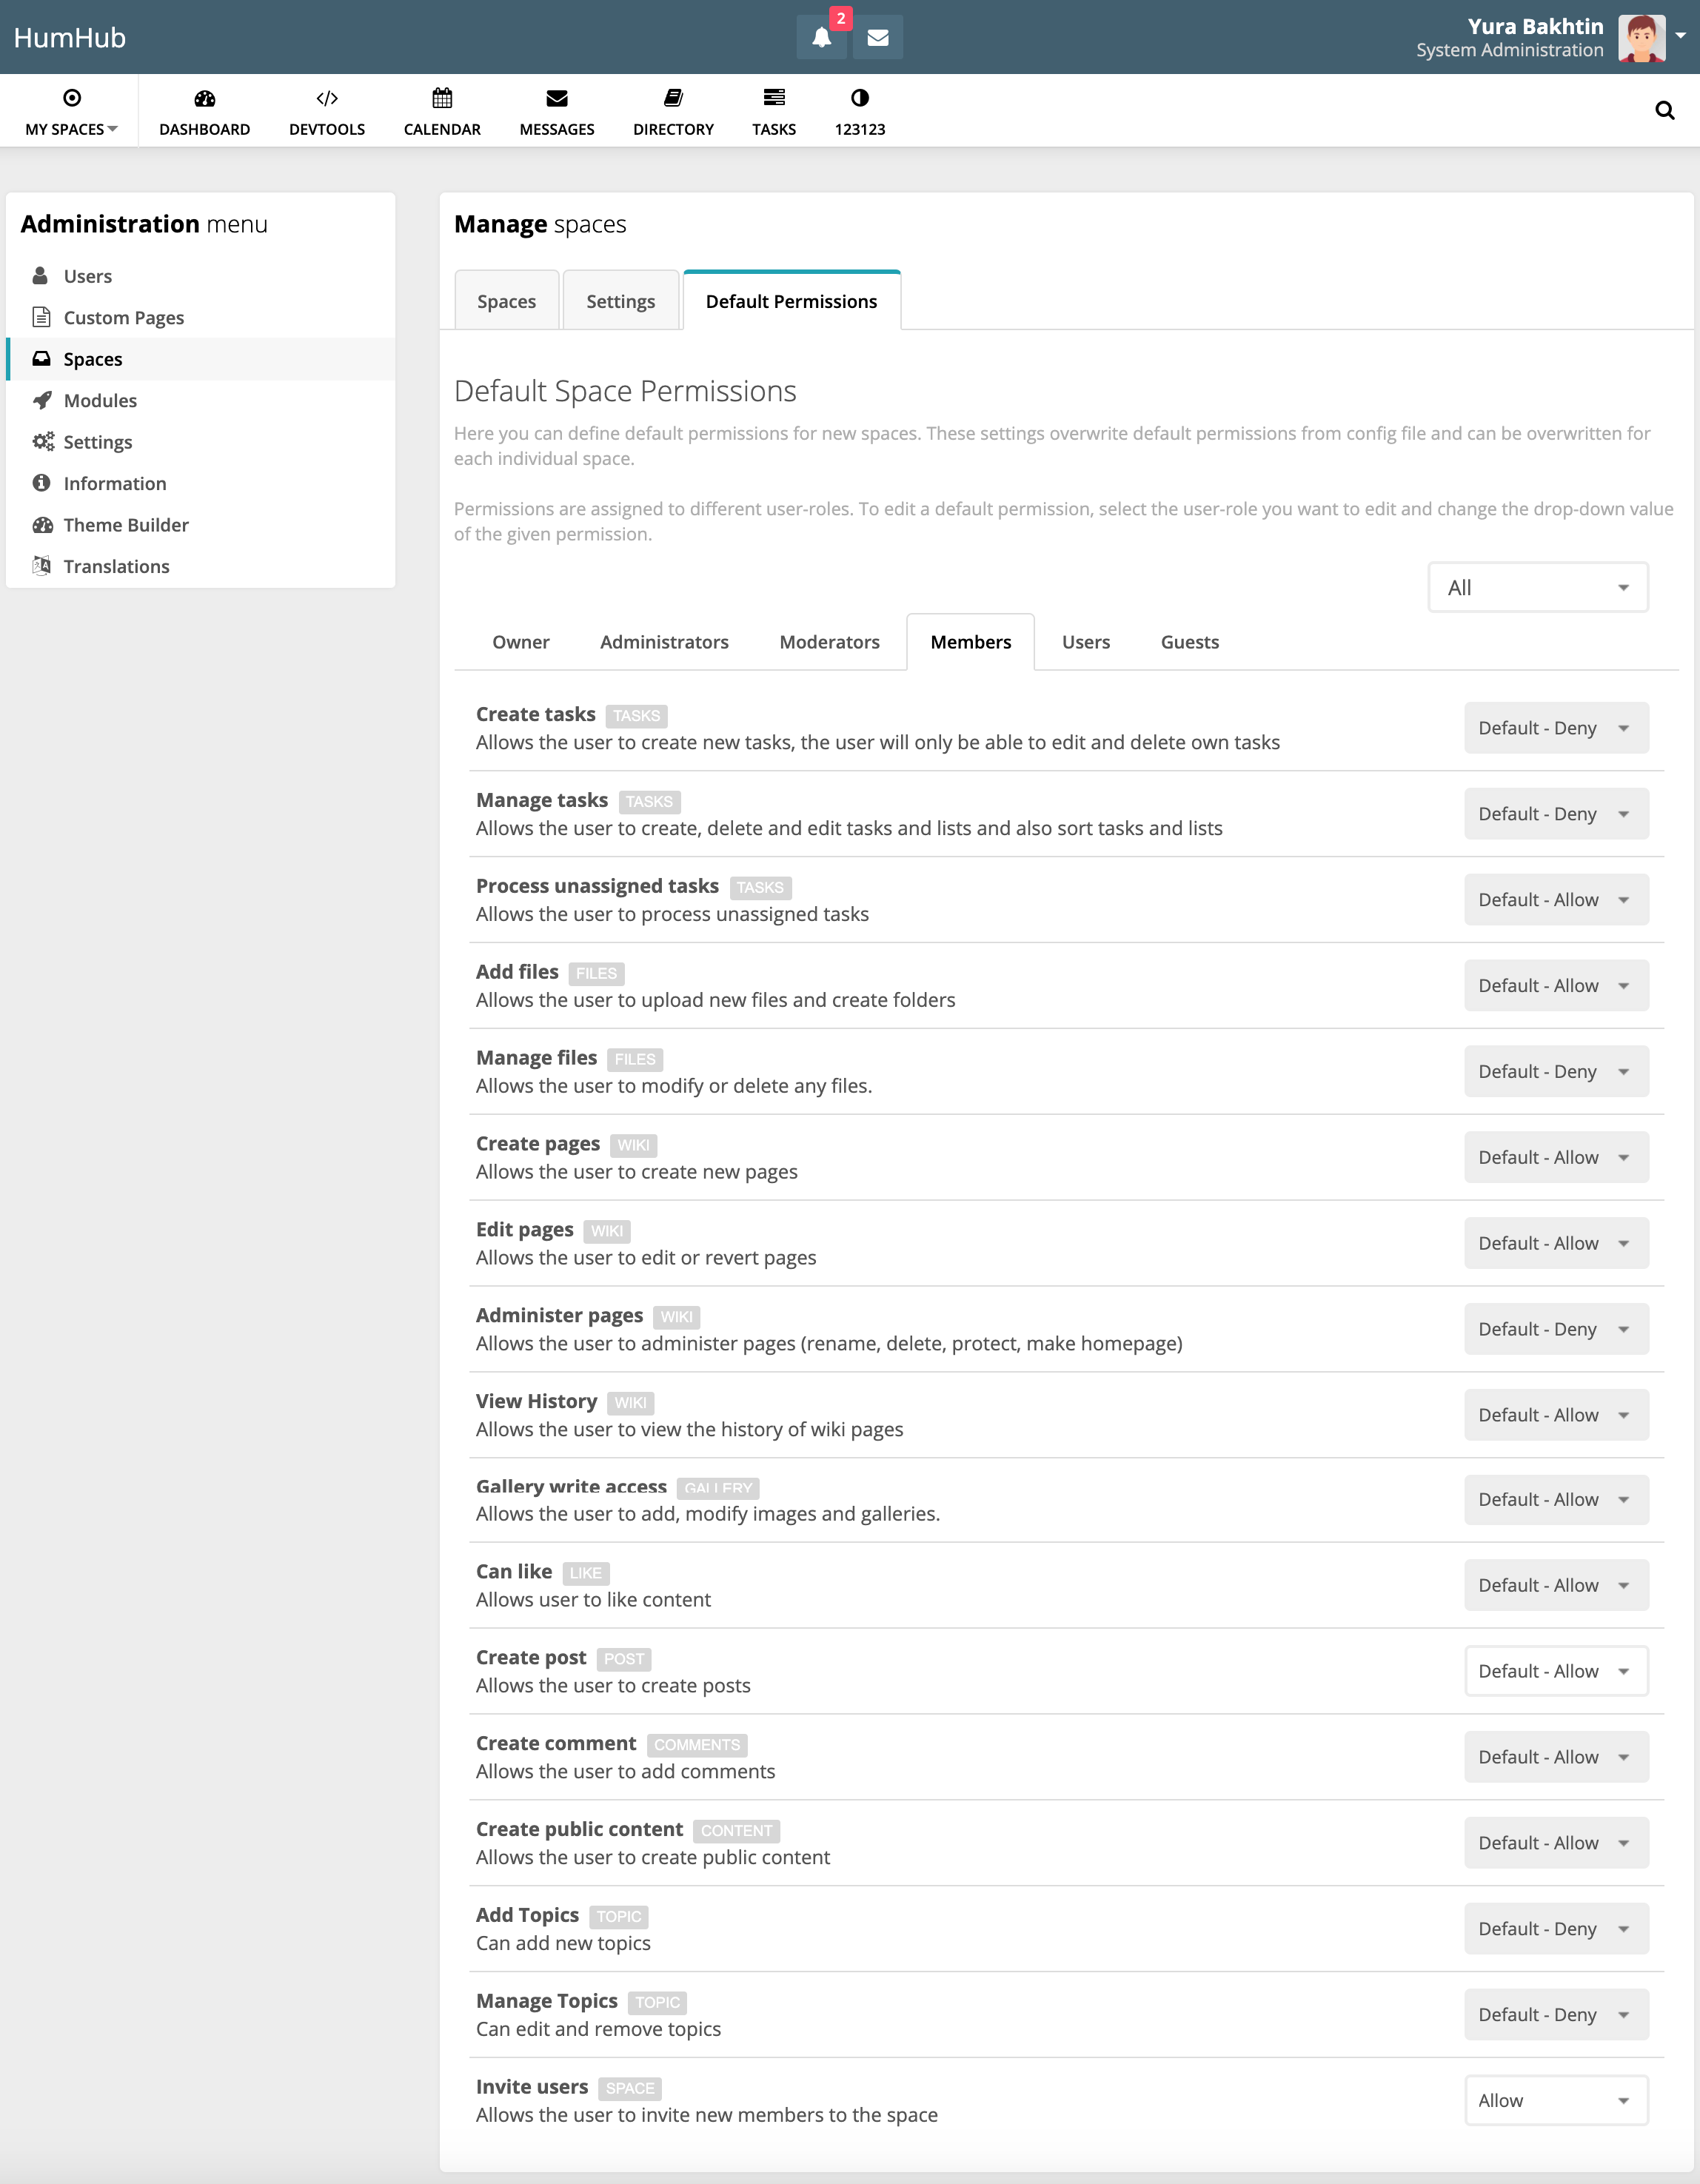Open the Messages envelope icon
The height and width of the screenshot is (2184, 1700).
click(877, 36)
